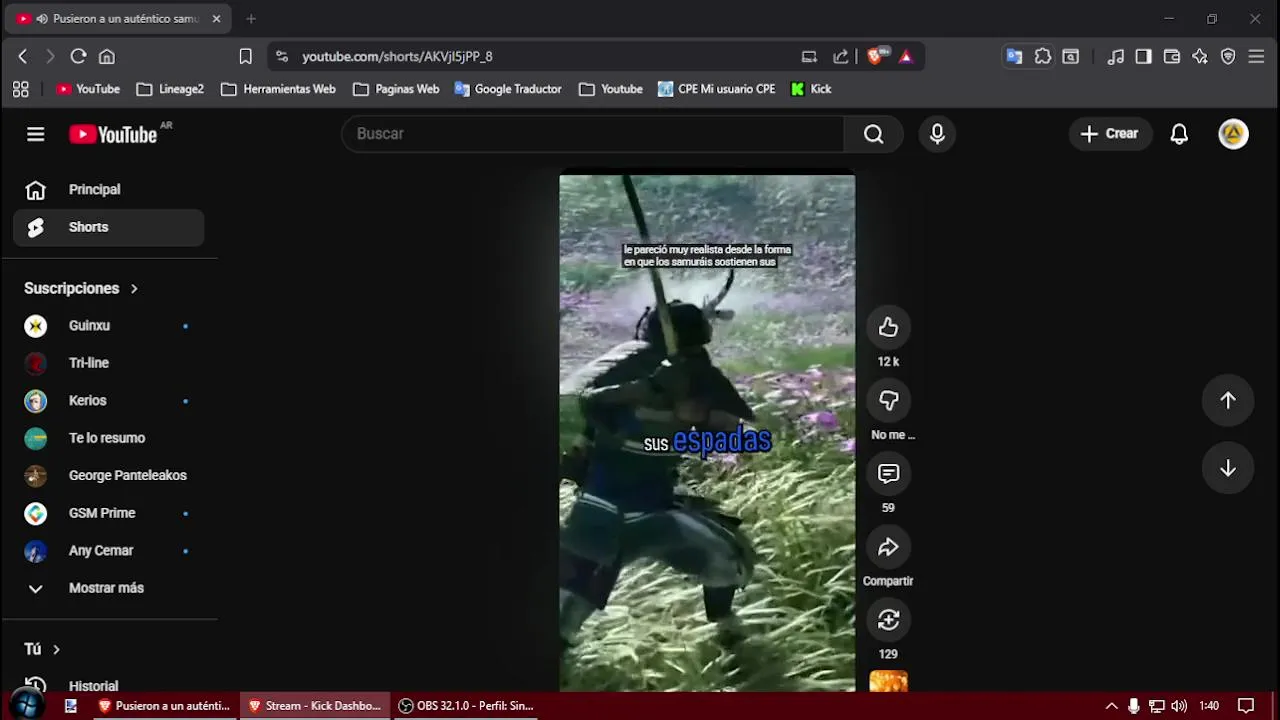Click the Crear button

coord(1110,134)
